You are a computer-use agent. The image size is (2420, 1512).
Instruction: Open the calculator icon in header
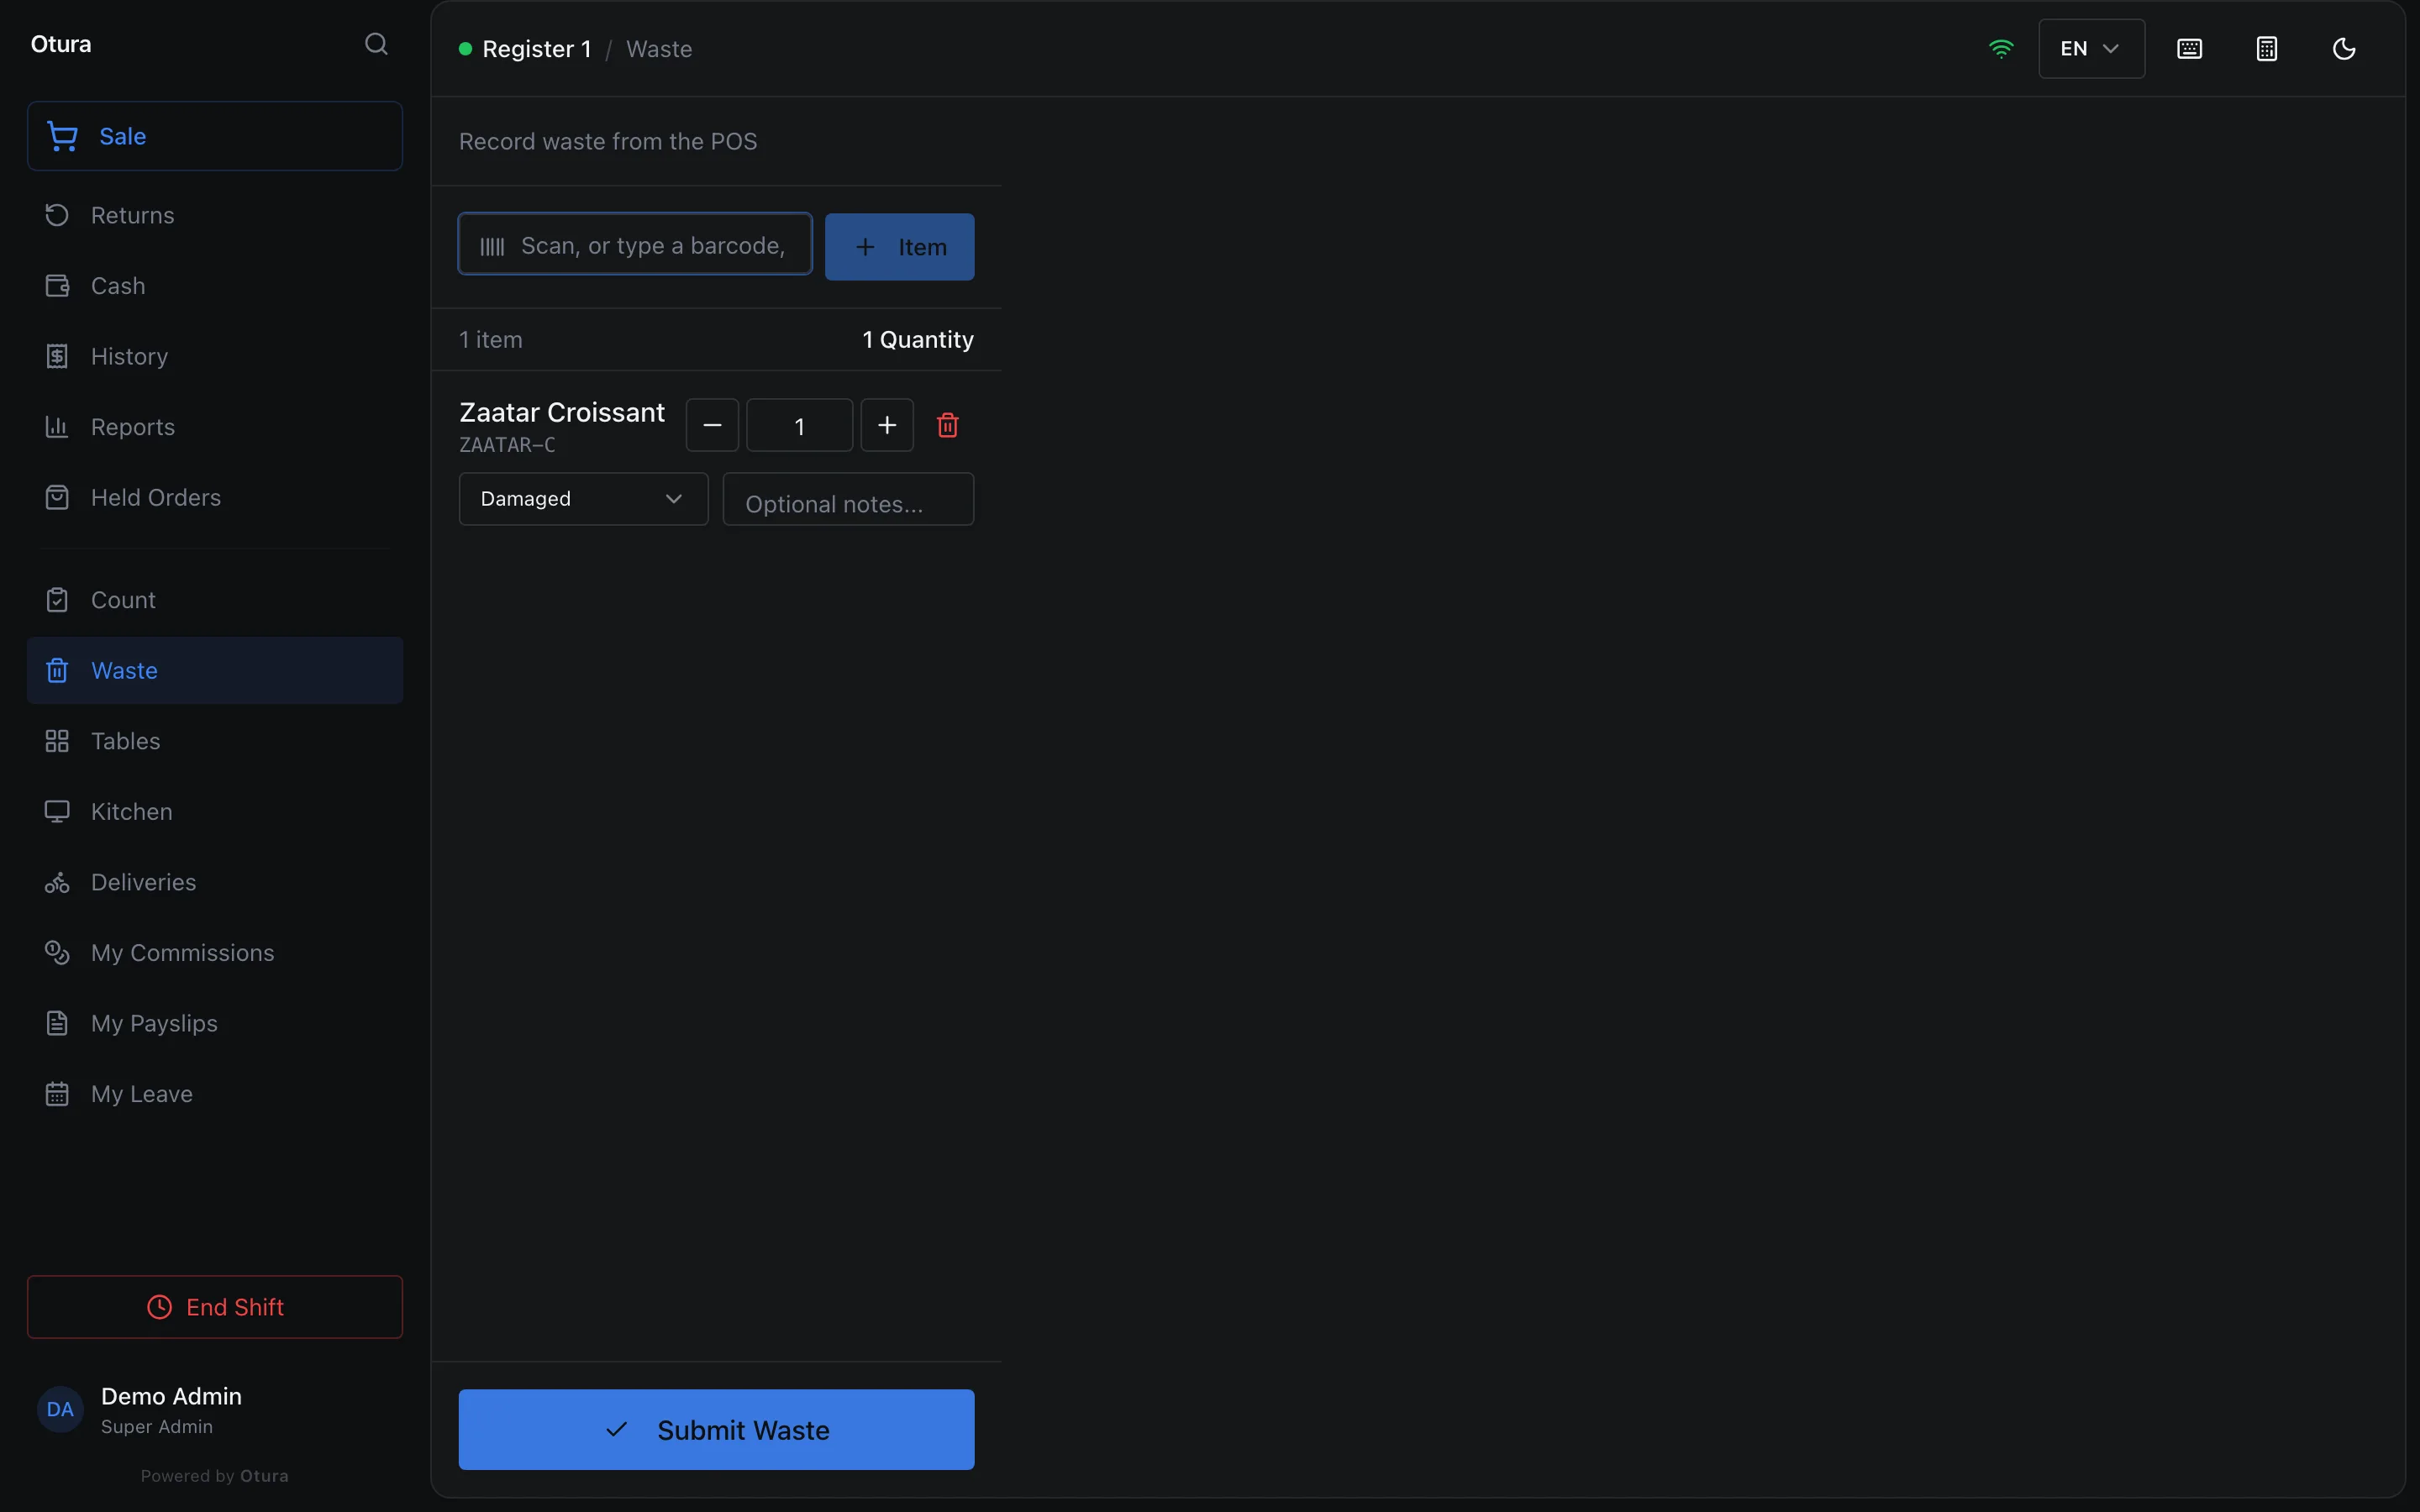(2267, 49)
